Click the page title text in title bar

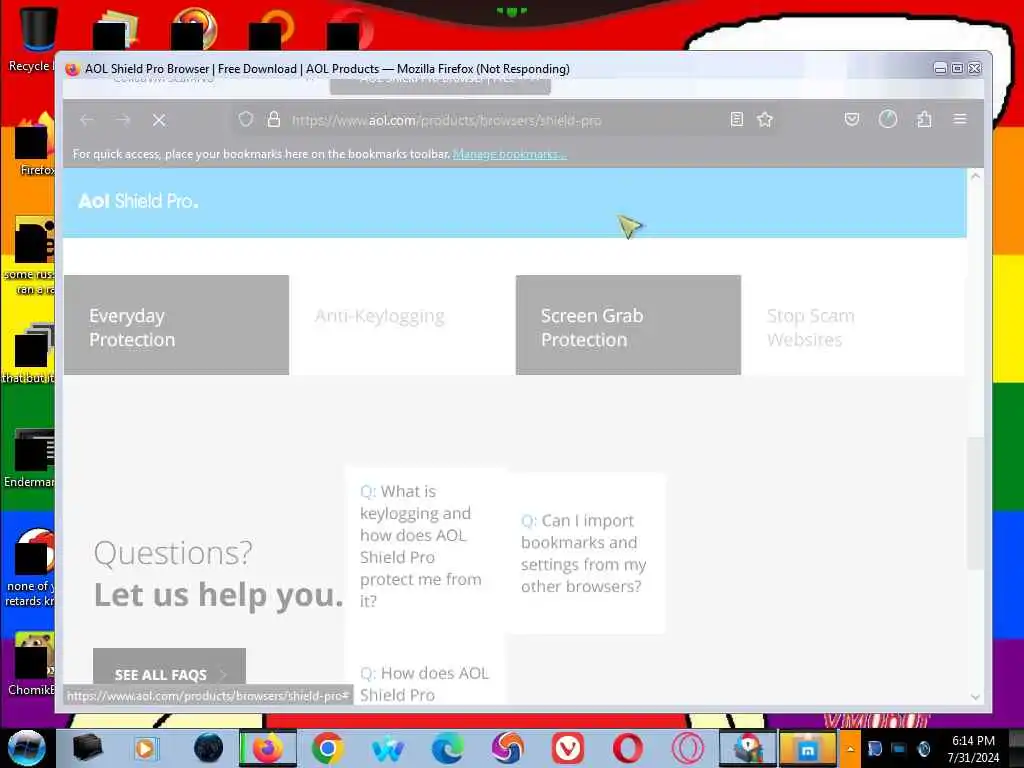[327, 69]
